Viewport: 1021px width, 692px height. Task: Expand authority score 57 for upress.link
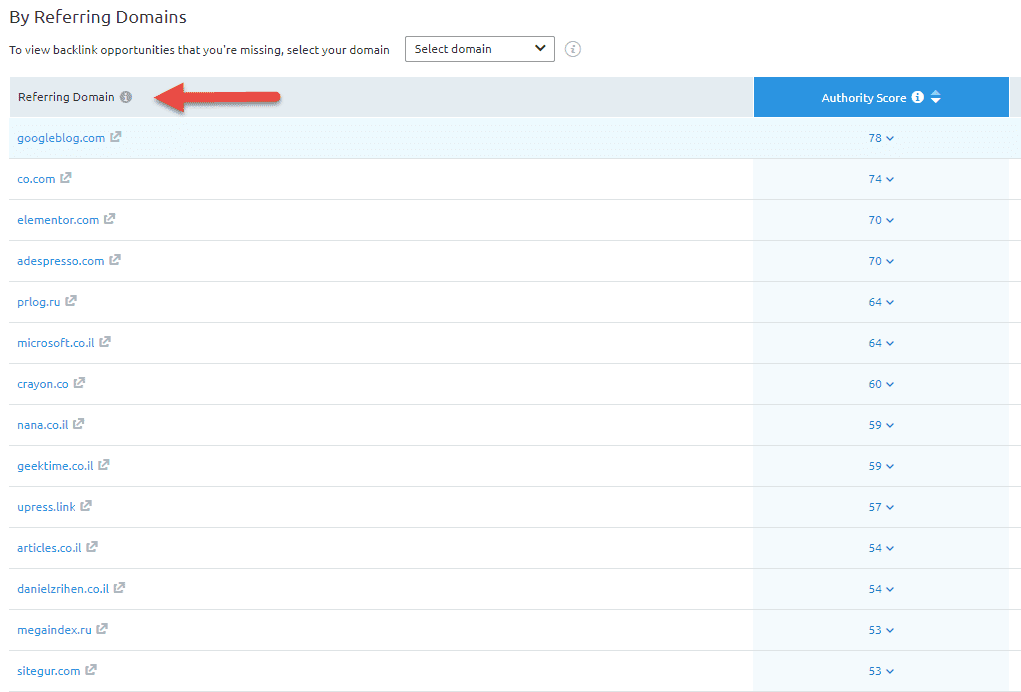tap(881, 507)
